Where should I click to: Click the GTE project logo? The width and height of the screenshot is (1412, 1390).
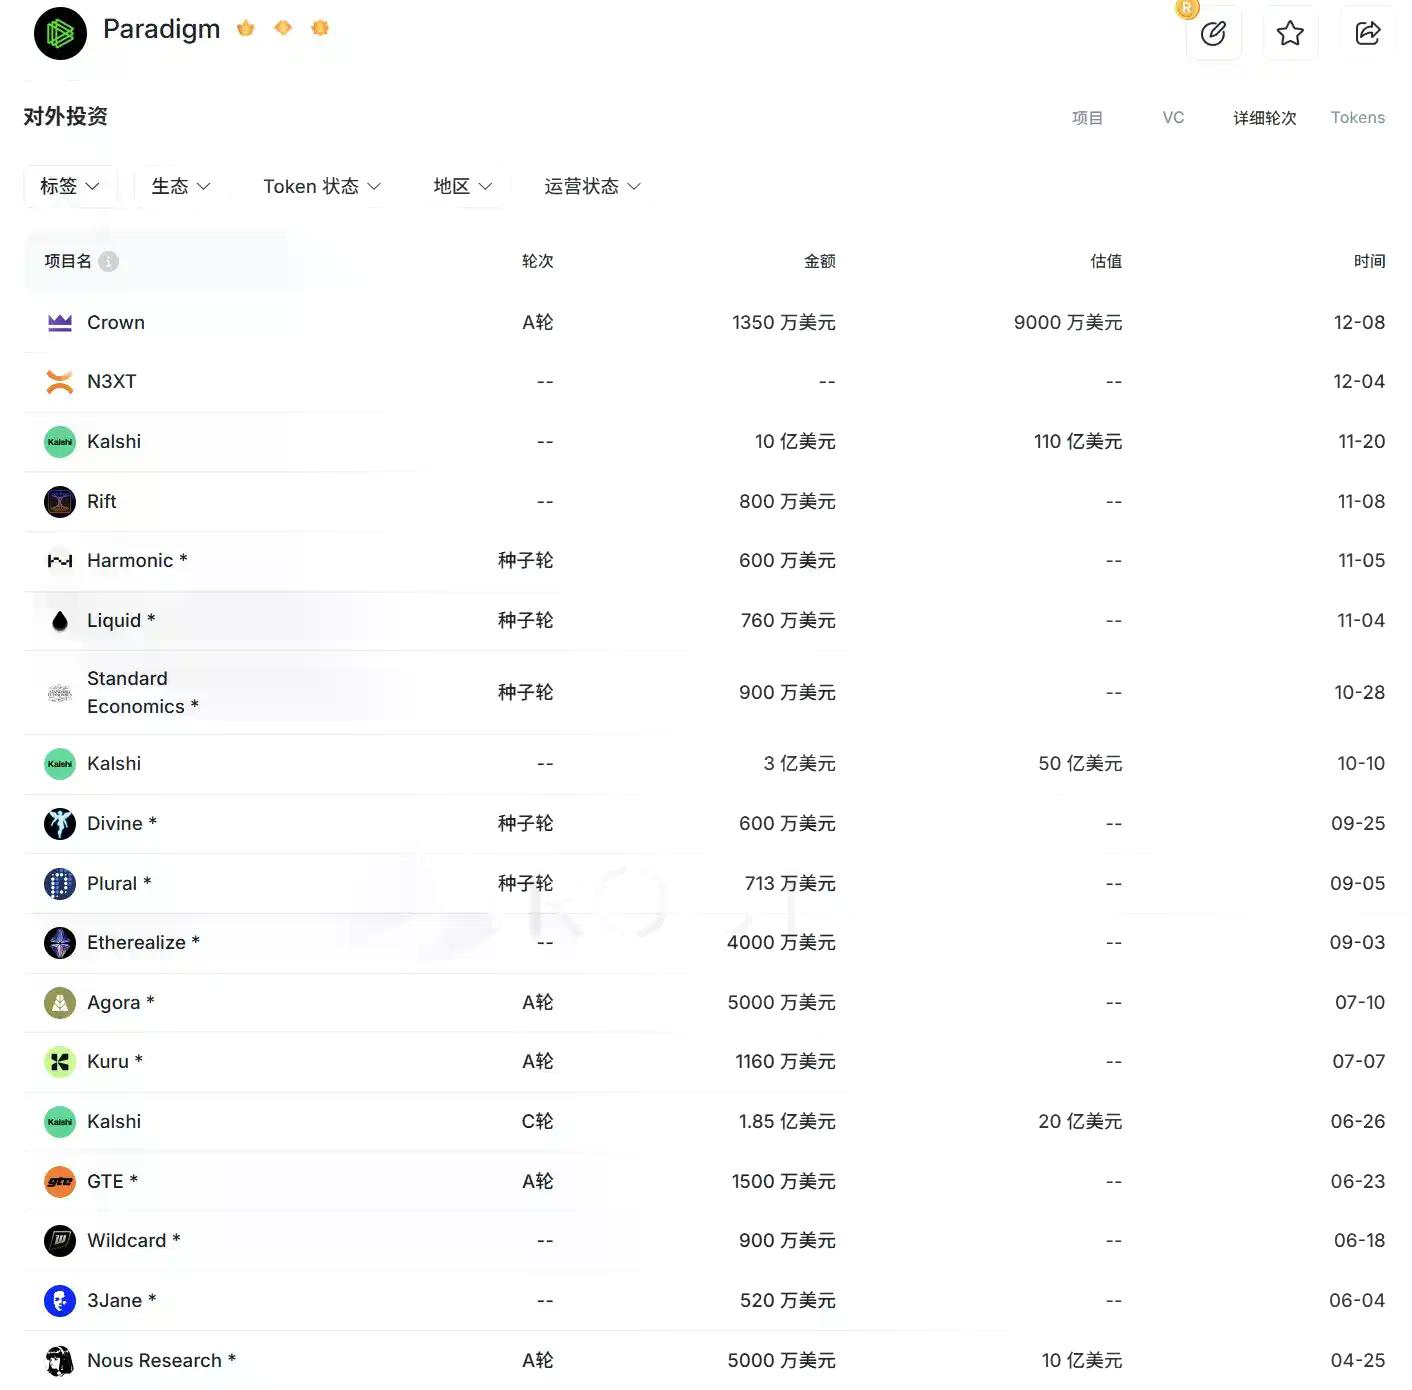coord(60,1181)
